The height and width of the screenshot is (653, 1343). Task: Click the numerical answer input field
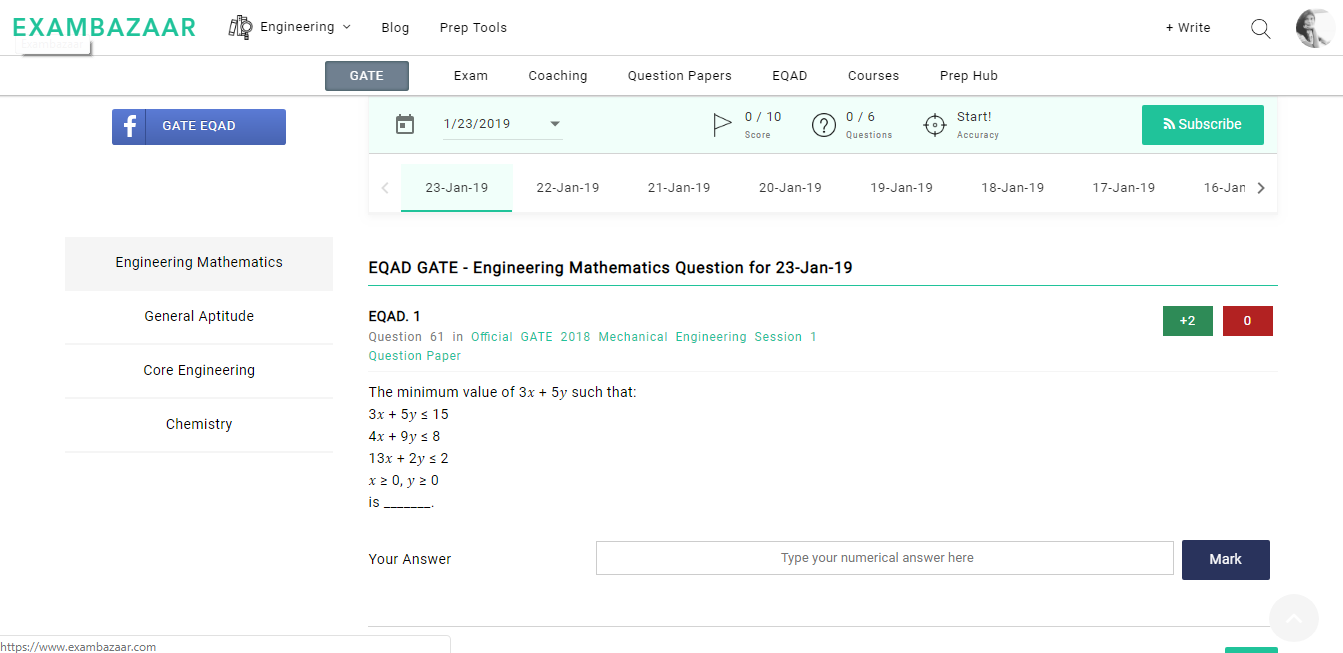[884, 558]
